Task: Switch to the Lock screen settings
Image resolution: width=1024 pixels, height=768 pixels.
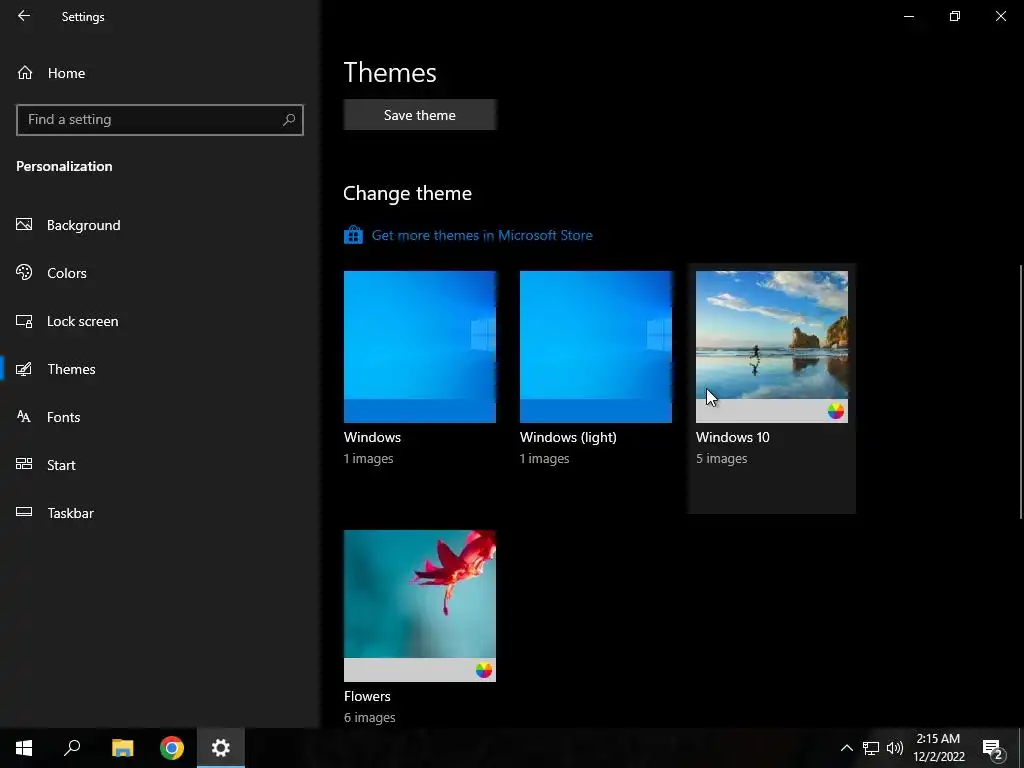Action: tap(159, 321)
